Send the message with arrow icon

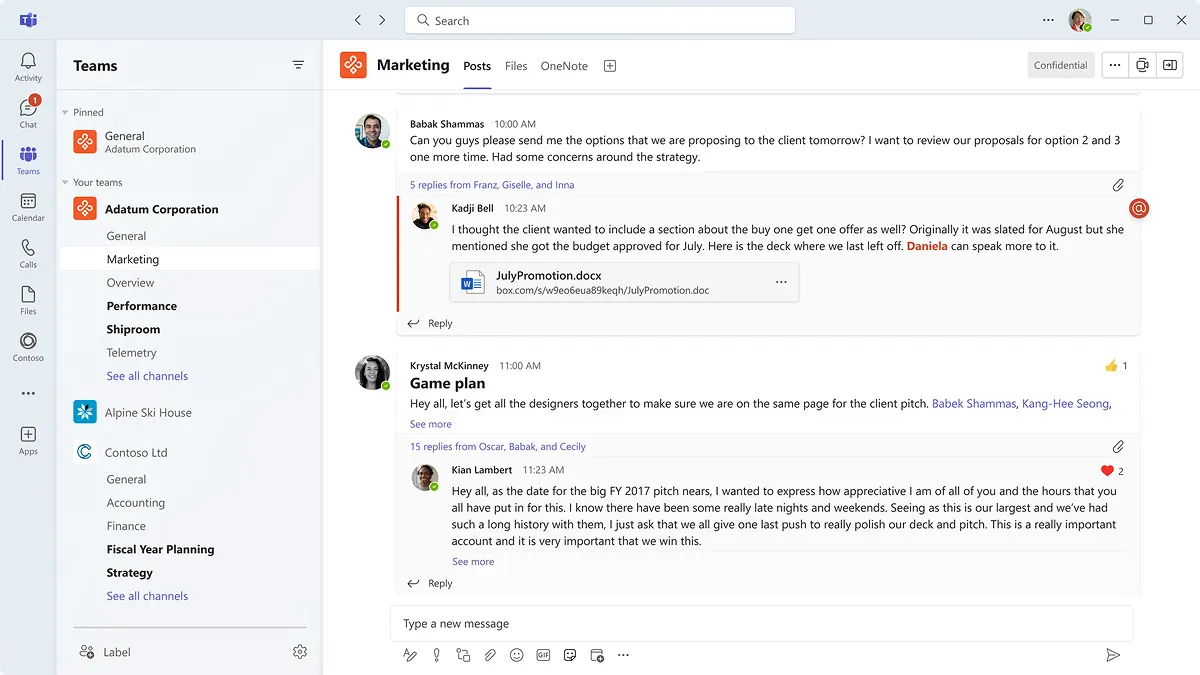[x=1113, y=655]
